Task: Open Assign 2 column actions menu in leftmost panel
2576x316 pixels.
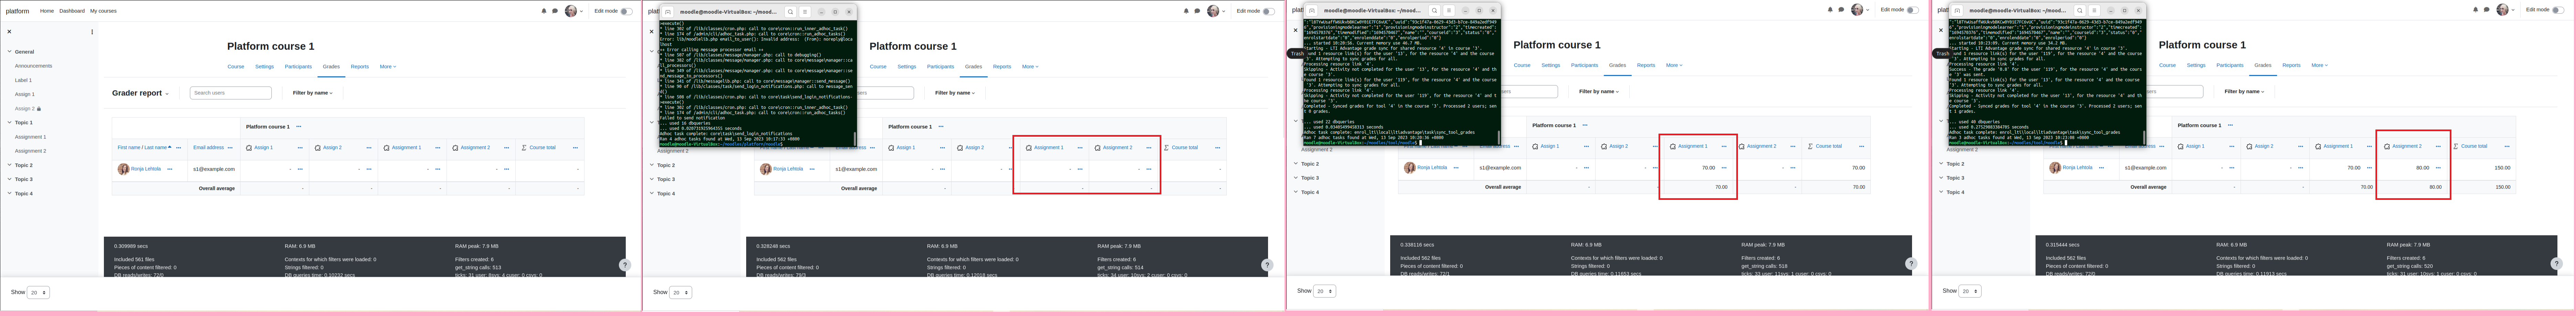Action: point(369,148)
